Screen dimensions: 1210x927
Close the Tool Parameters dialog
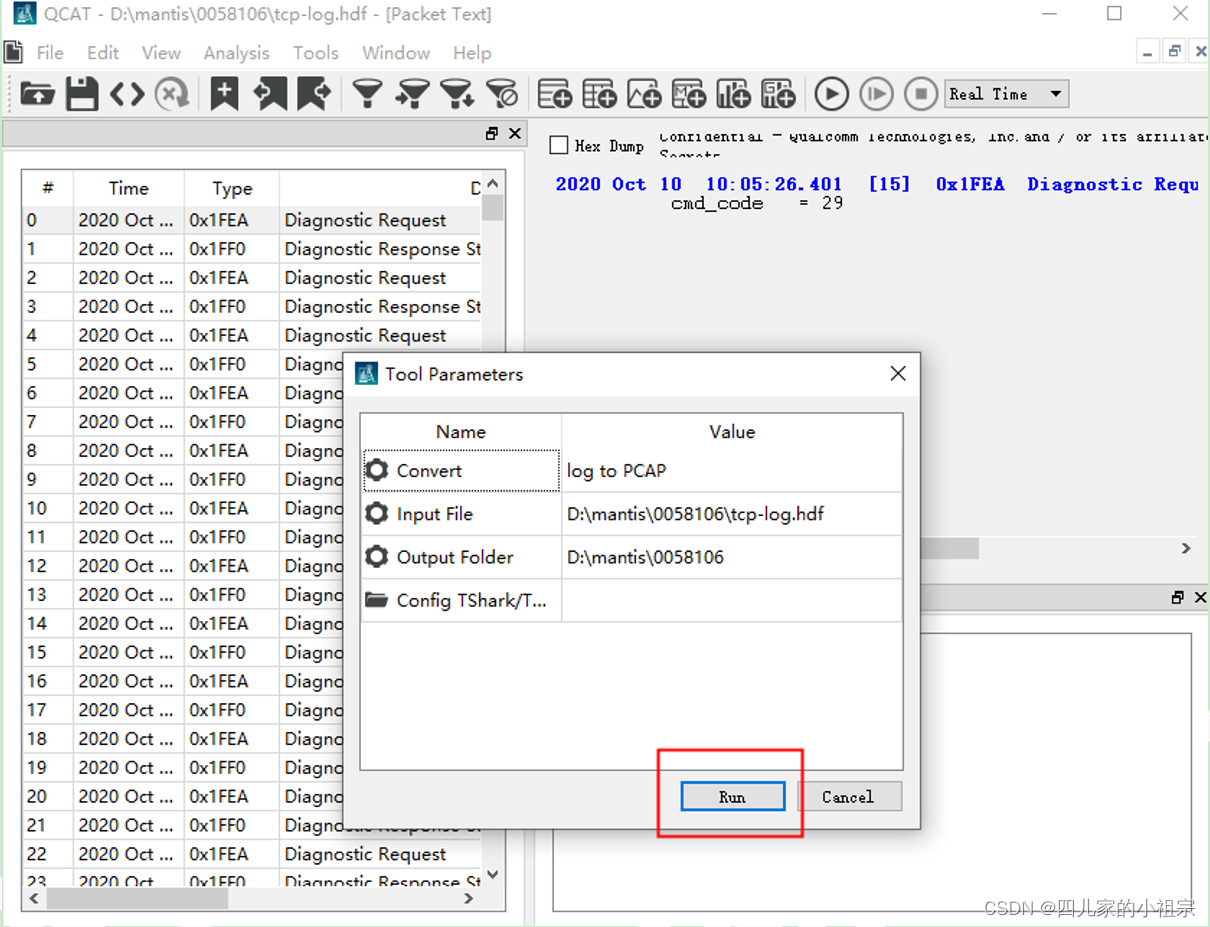pyautogui.click(x=898, y=373)
